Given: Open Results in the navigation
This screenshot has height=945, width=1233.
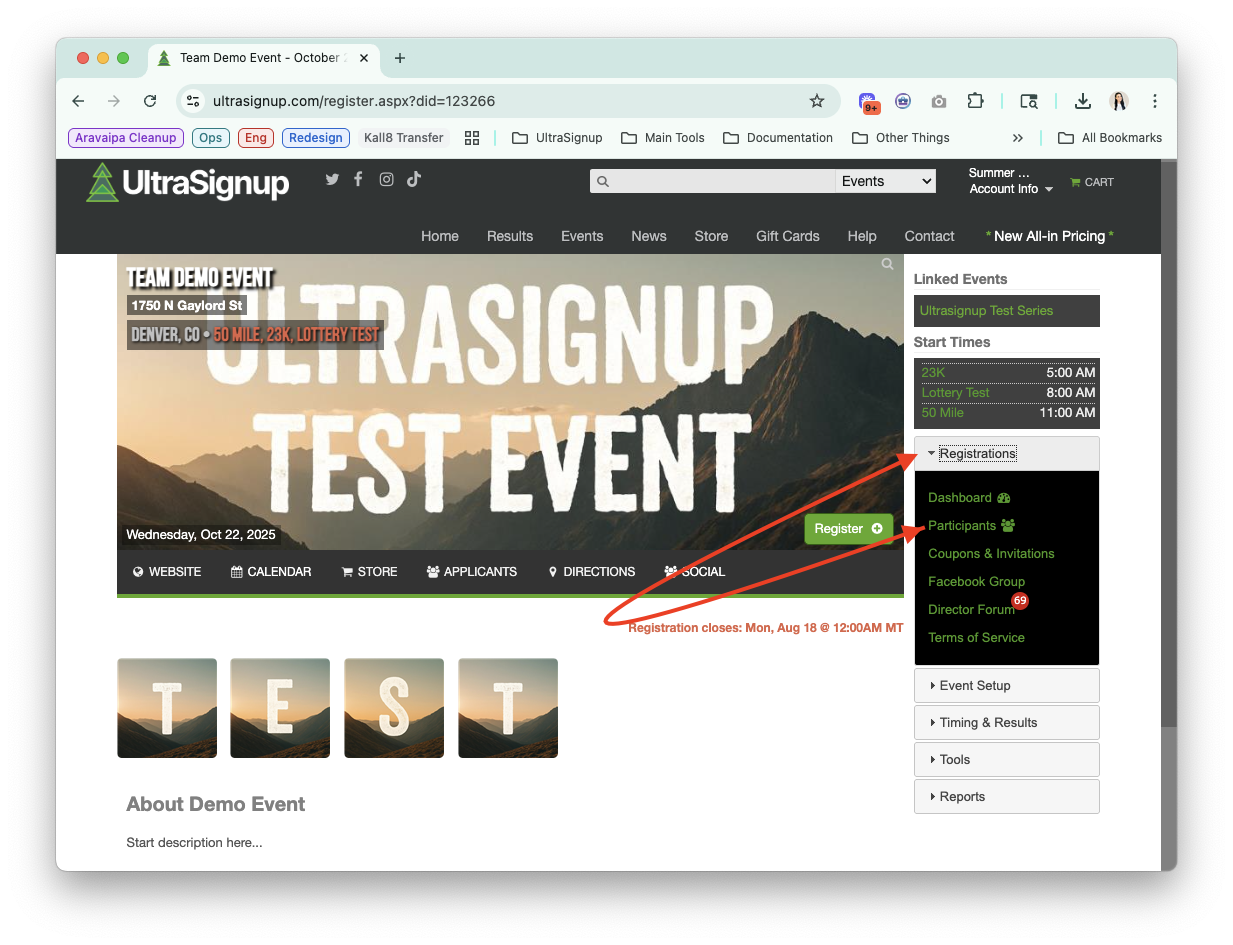Looking at the screenshot, I should pyautogui.click(x=510, y=236).
